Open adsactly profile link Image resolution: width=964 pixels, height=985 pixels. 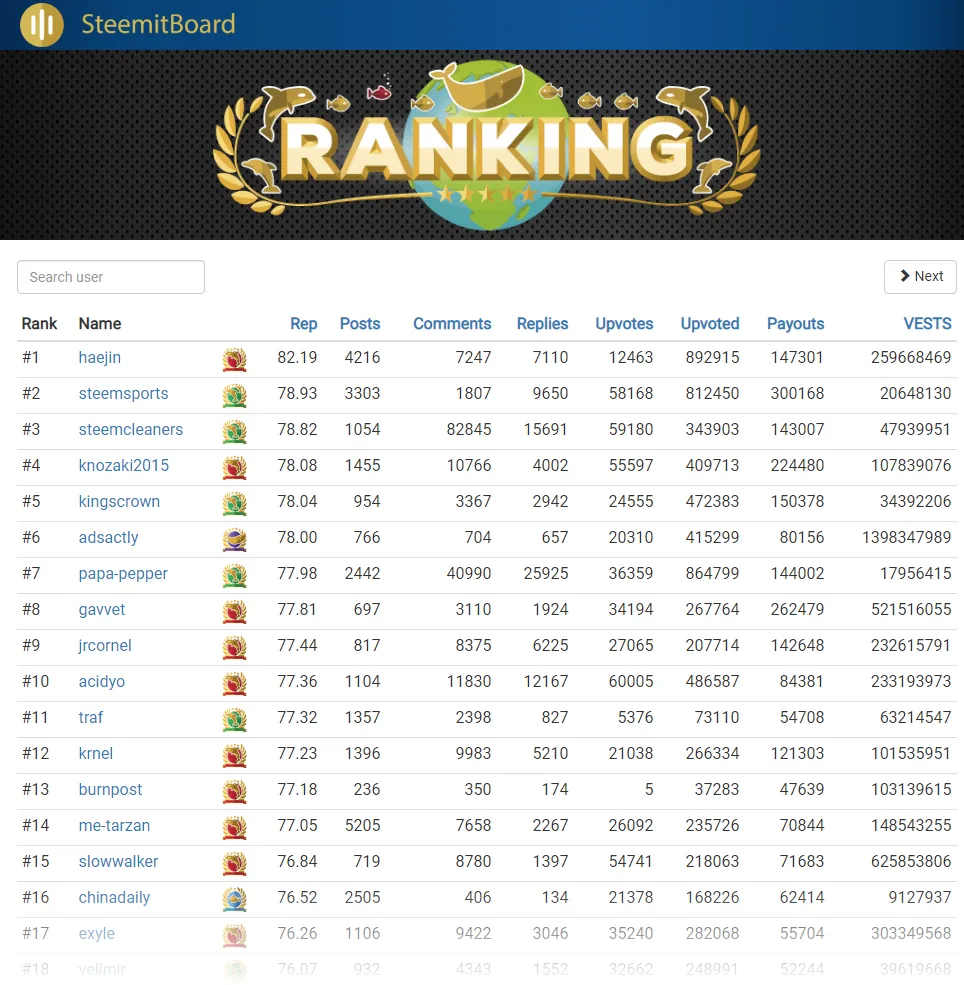108,537
